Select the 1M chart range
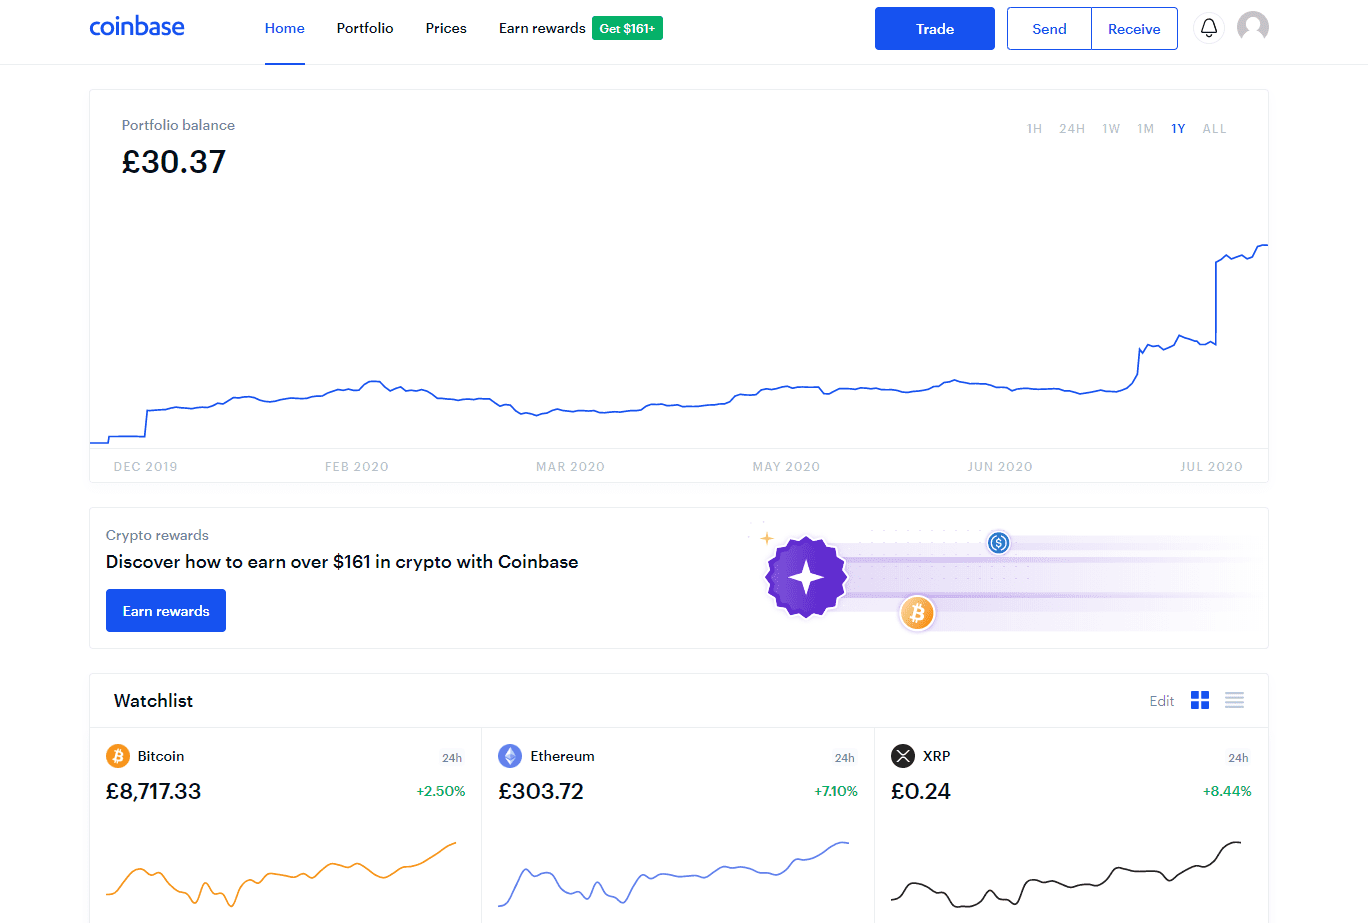Viewport: 1368px width, 923px height. 1146,129
